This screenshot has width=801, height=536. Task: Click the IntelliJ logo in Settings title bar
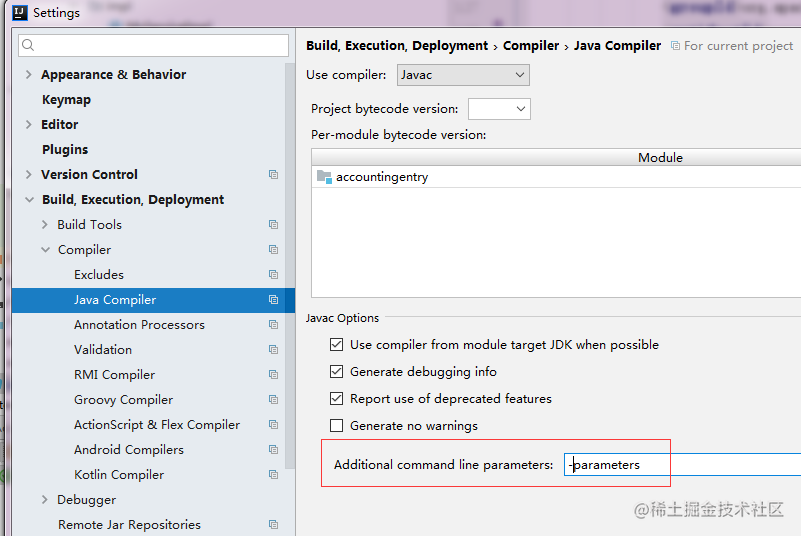(x=19, y=12)
